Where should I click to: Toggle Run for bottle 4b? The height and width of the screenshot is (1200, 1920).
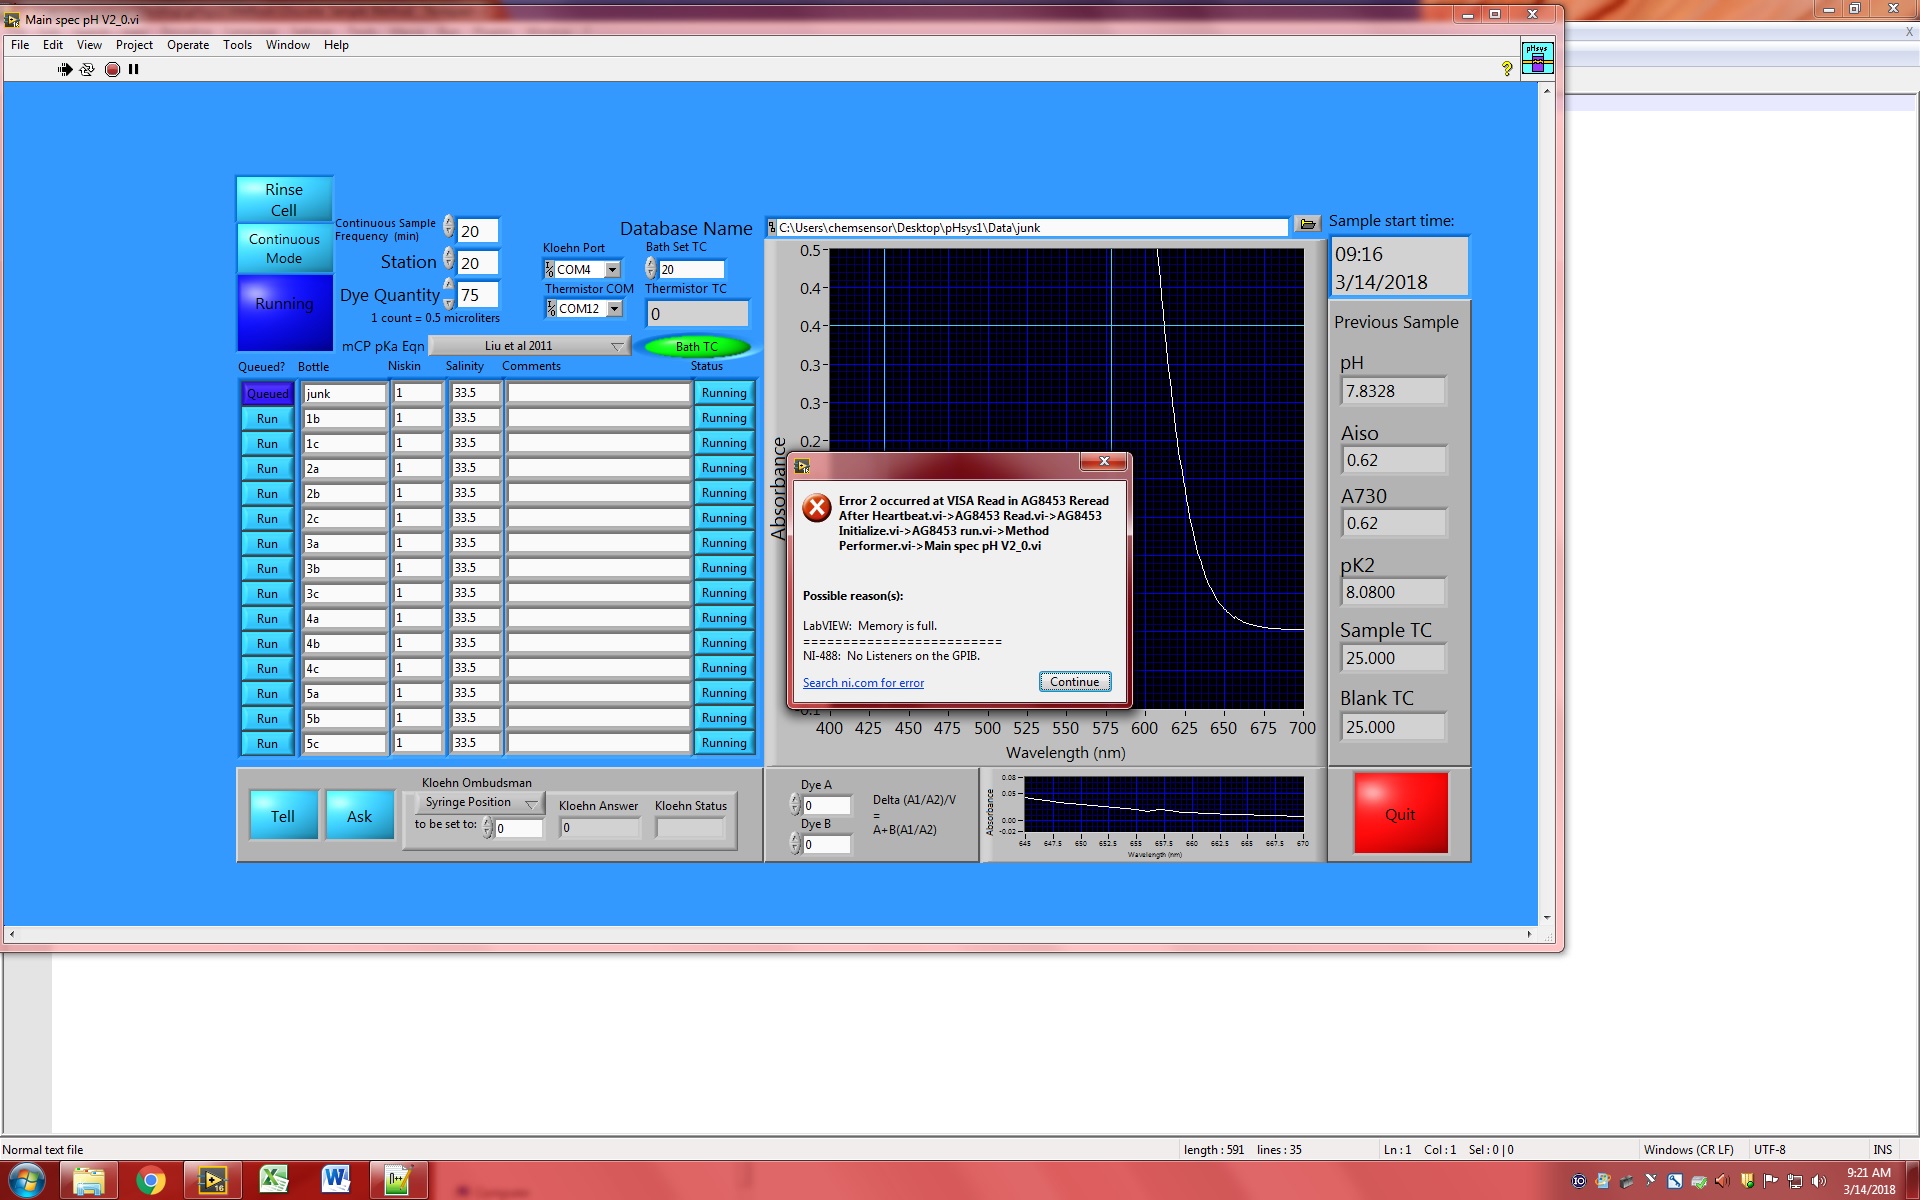click(x=267, y=643)
